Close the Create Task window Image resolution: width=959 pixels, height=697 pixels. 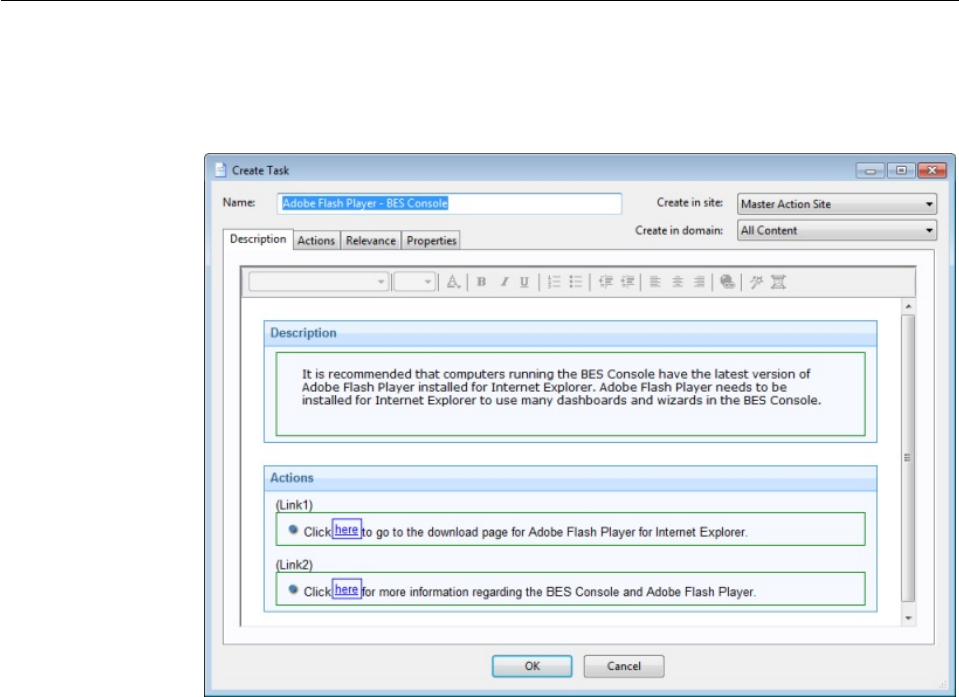933,171
